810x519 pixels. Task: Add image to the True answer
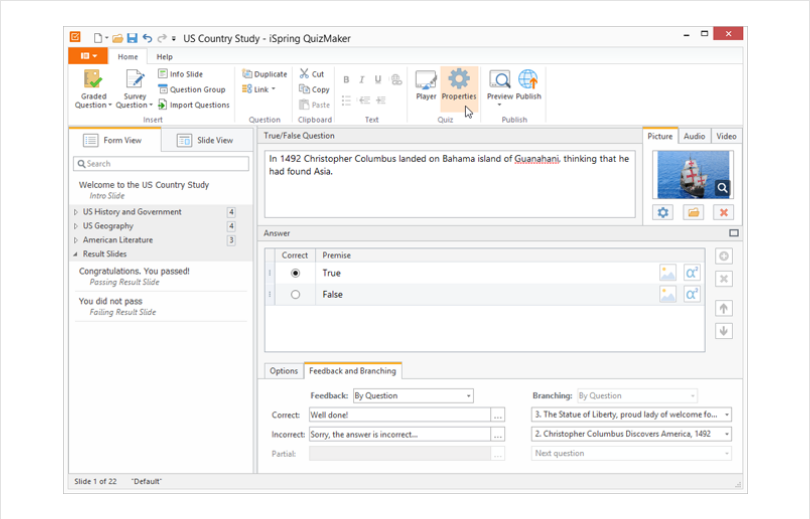point(668,272)
